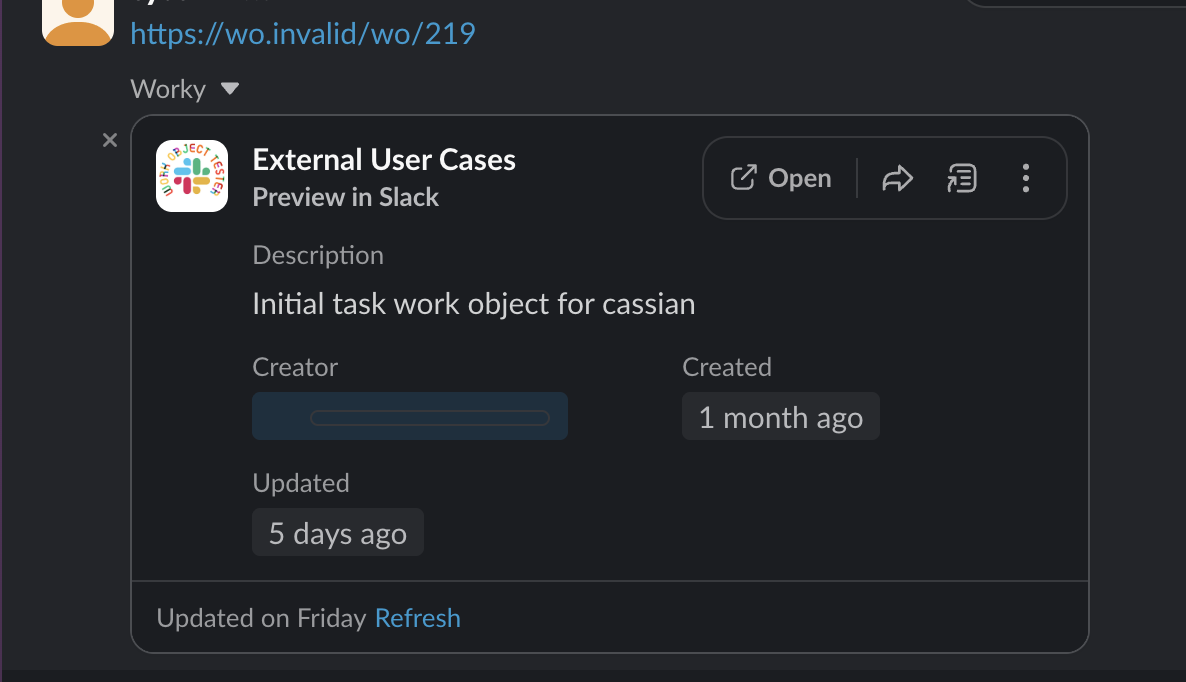This screenshot has height=682, width=1186.
Task: Click the orange user avatar
Action: 78,22
